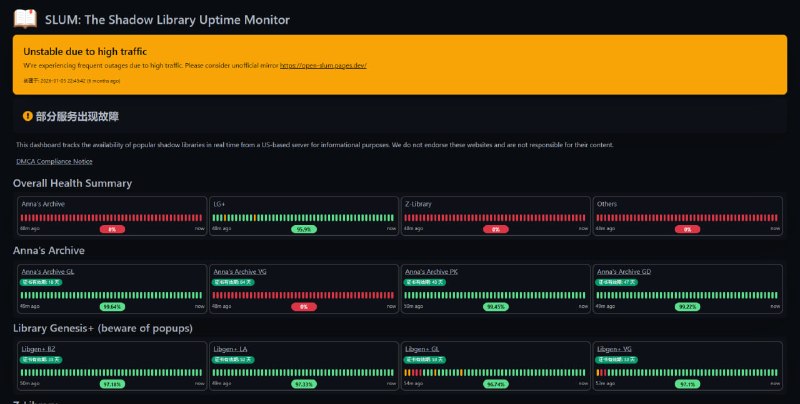Click the Z-Library summary red uptime bar
Screen dimensions: 800x404
(x=495, y=218)
